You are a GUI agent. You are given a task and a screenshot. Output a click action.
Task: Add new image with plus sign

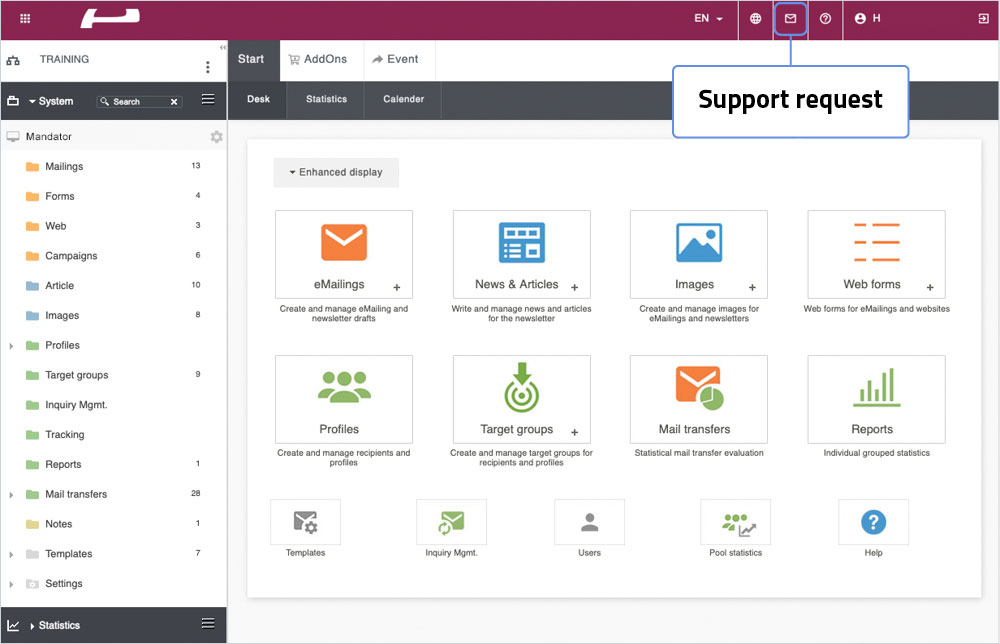pos(753,288)
